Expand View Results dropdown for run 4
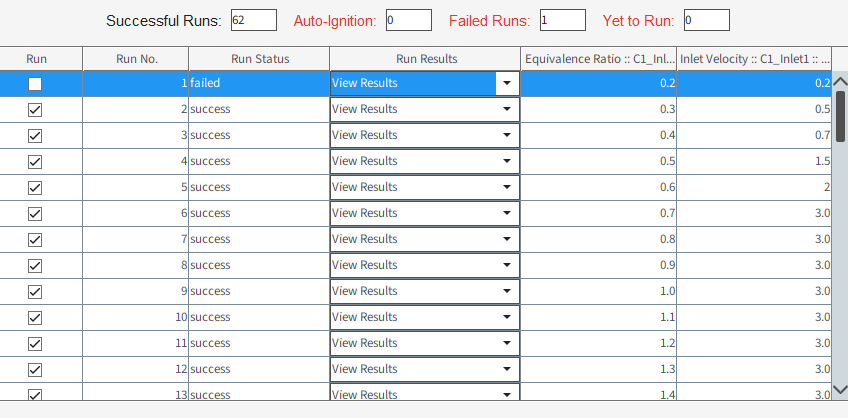Viewport: 848px width, 418px height. (x=507, y=162)
